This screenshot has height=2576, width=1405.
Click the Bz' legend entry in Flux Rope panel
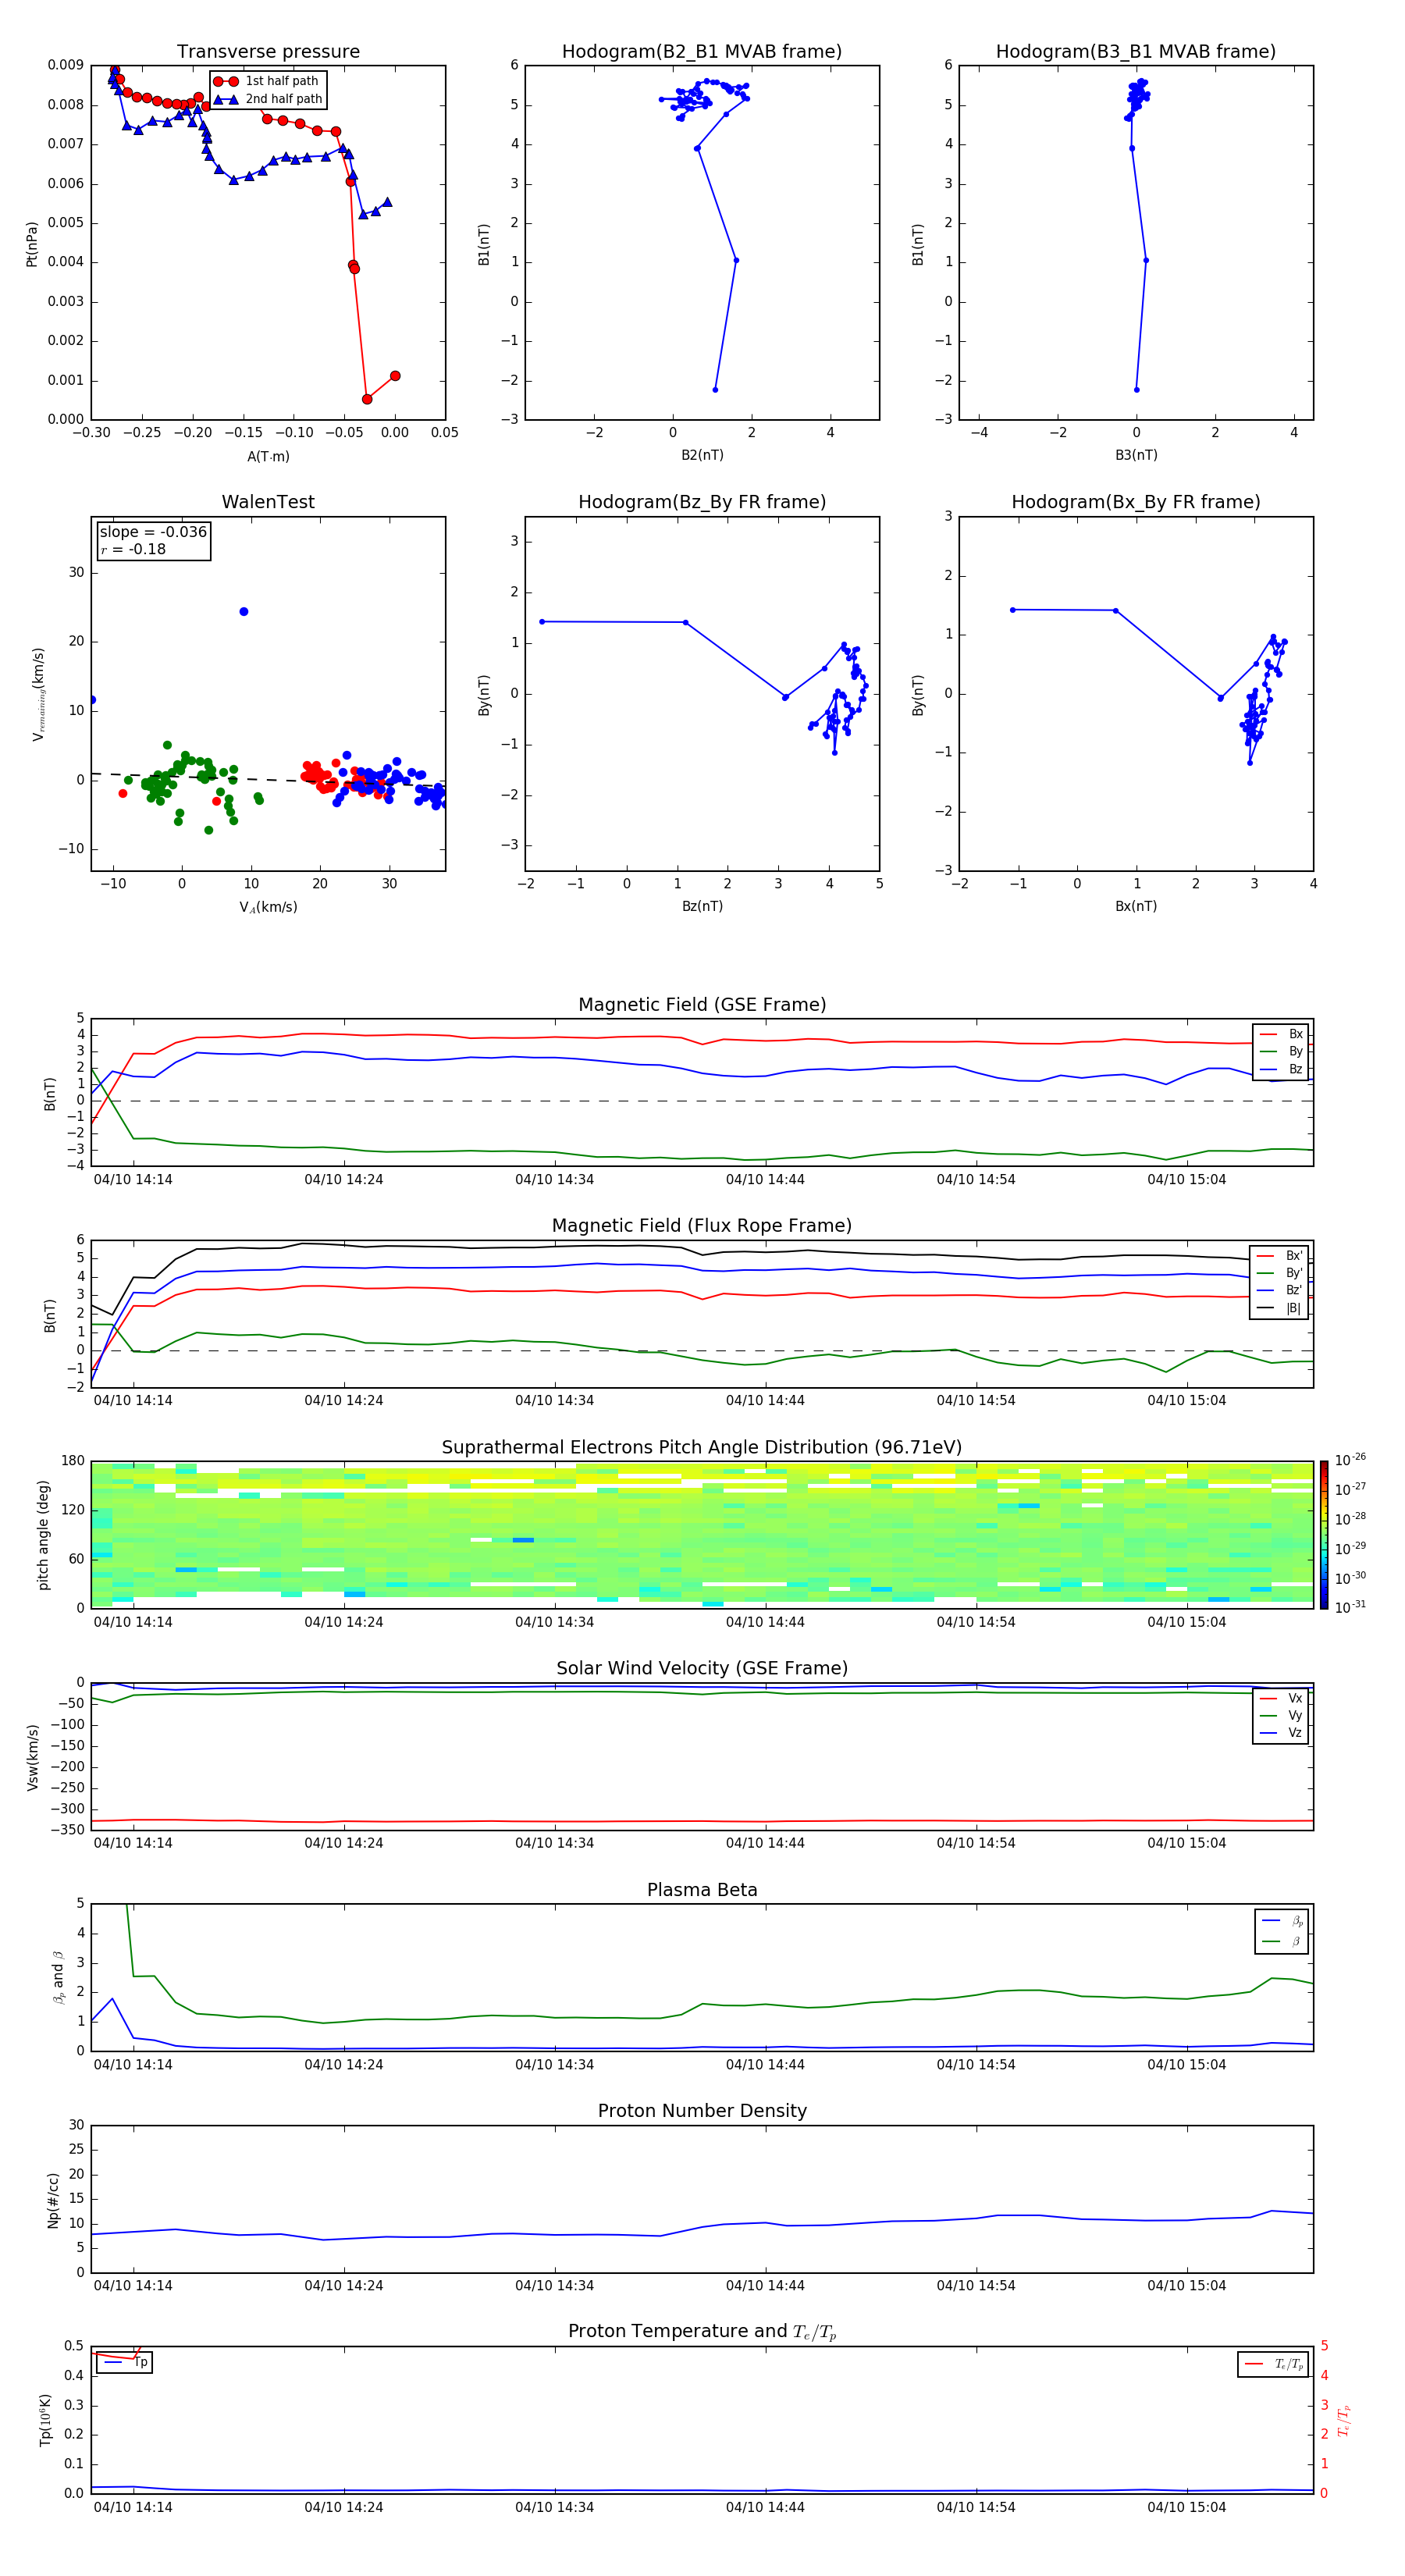[1280, 1291]
